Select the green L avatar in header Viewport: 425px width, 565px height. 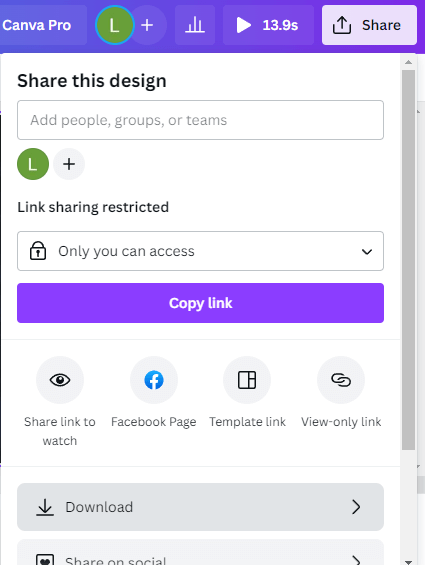pos(115,25)
